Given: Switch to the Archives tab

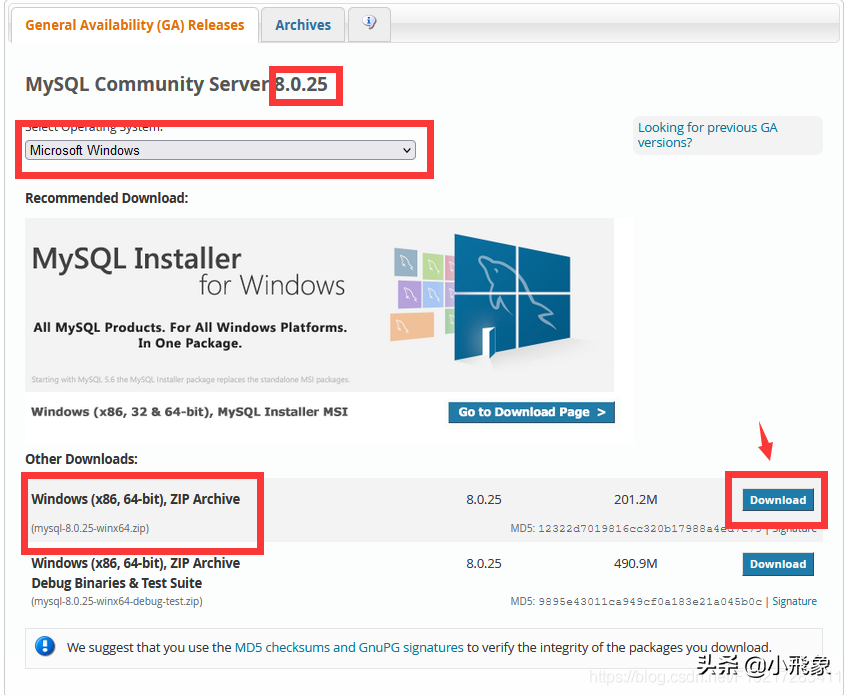Looking at the screenshot, I should tap(302, 25).
